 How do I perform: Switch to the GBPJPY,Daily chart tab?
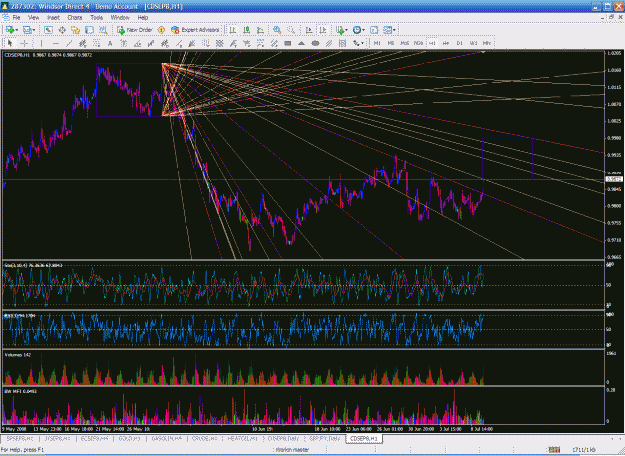(x=324, y=438)
